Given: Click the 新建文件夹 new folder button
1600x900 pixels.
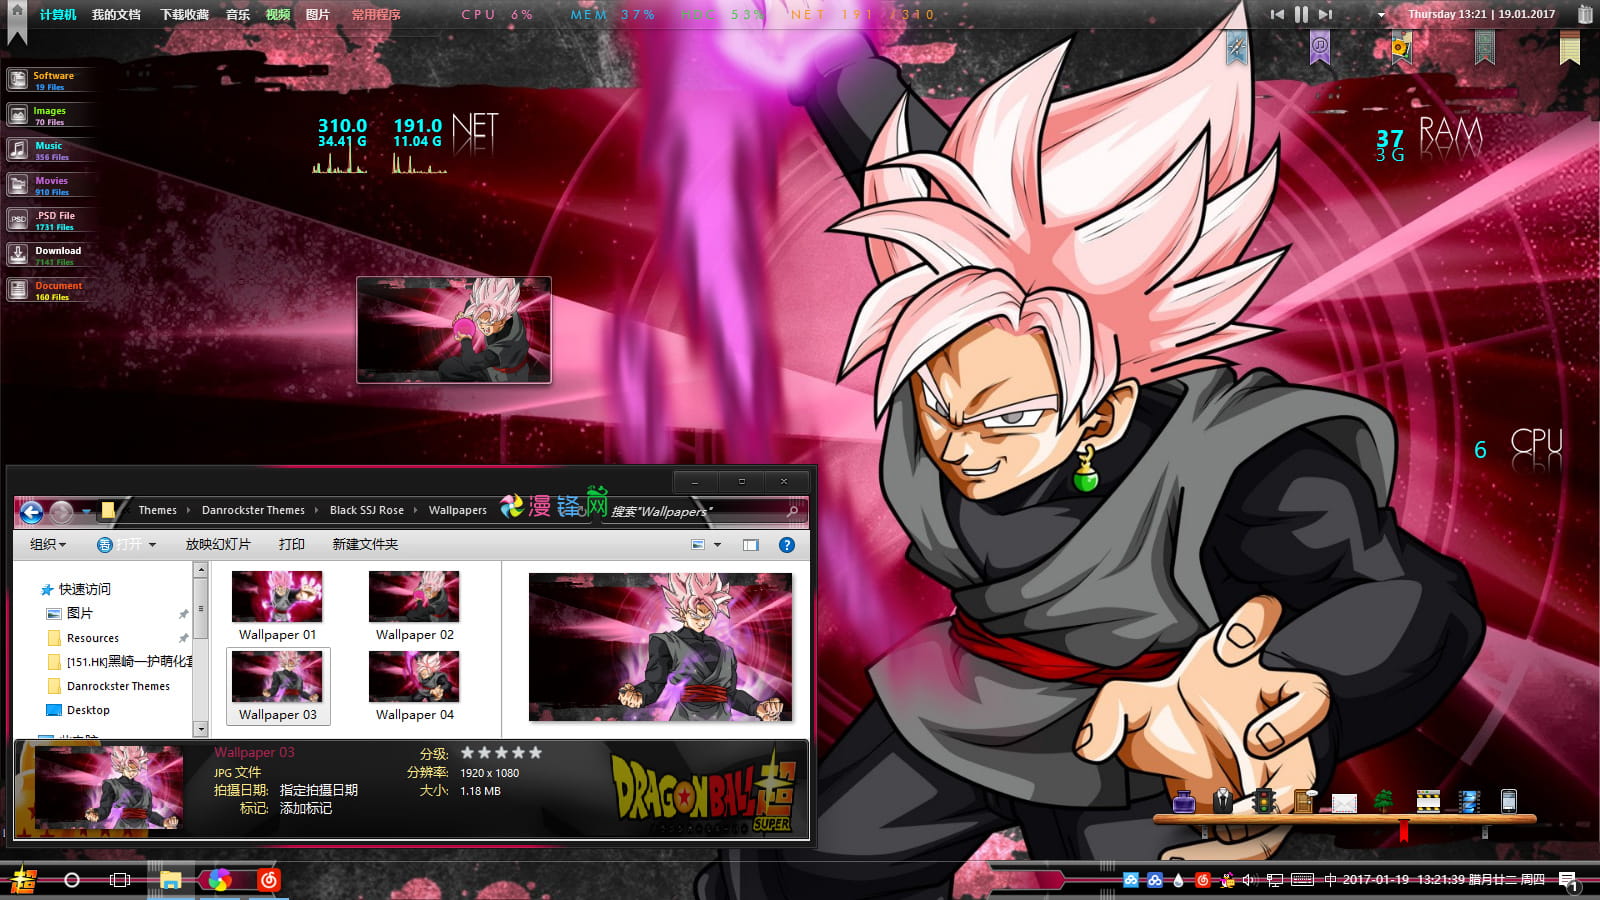Looking at the screenshot, I should point(365,545).
